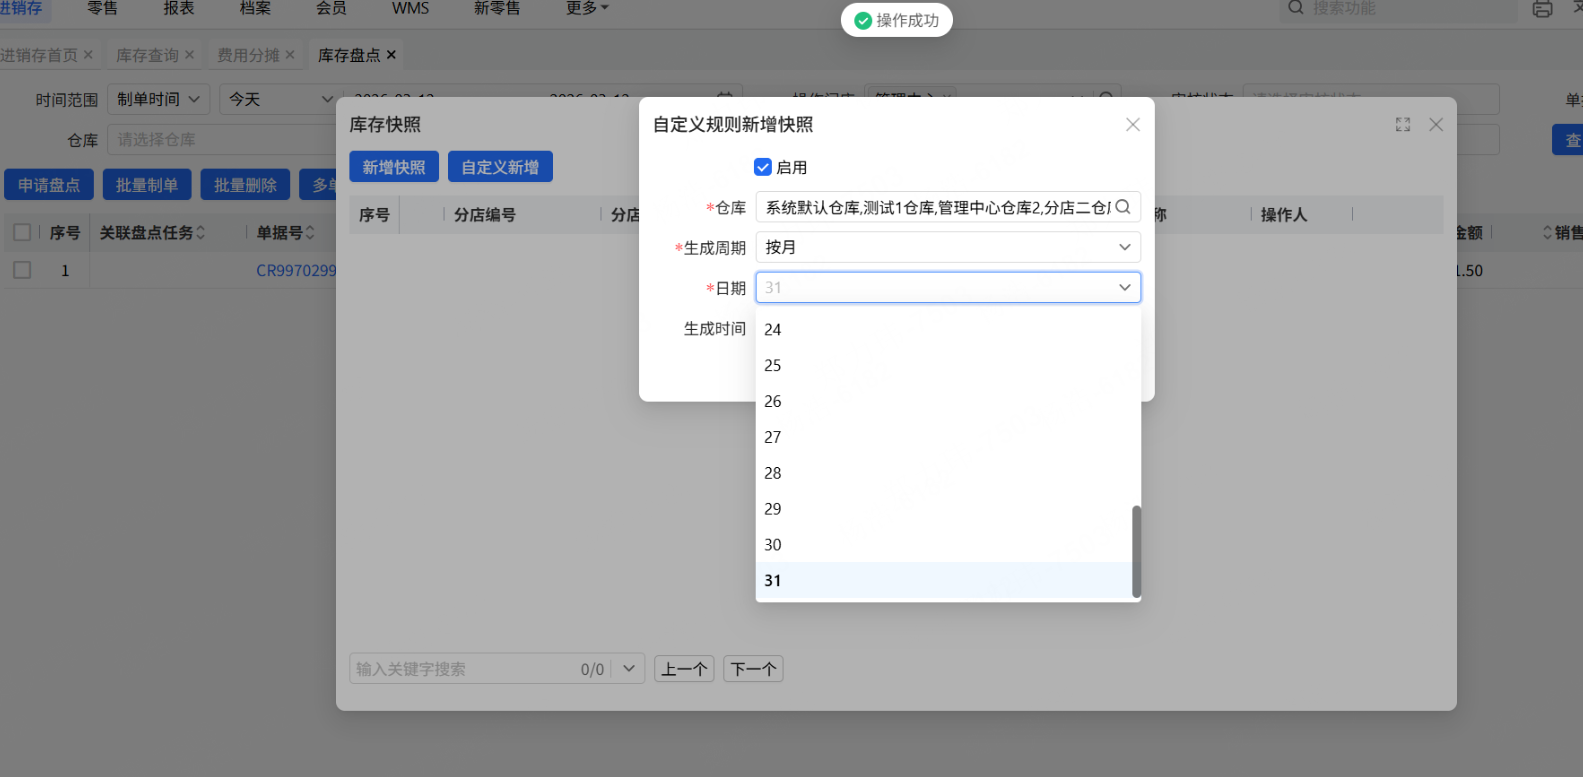Viewport: 1583px width, 777px height.
Task: Open the 今天 date preset dropdown
Action: [280, 100]
